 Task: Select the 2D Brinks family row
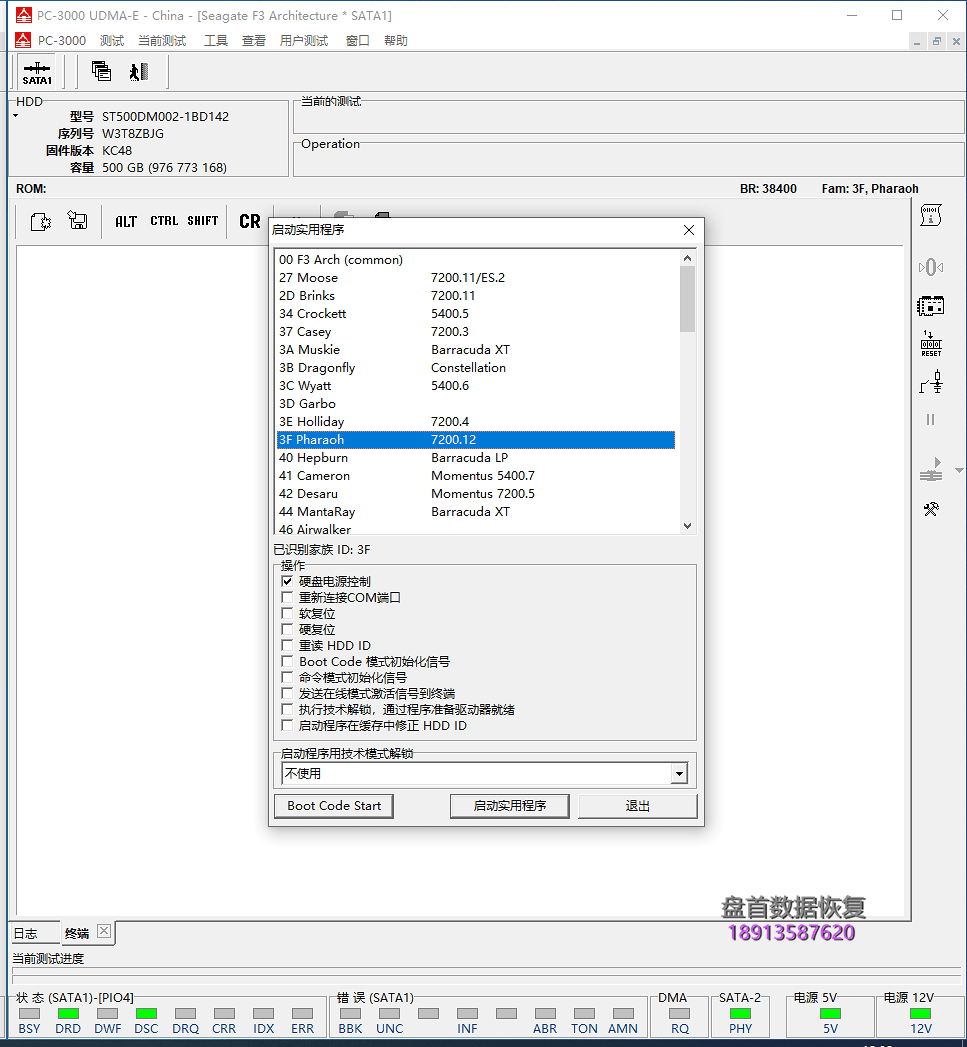coord(475,296)
